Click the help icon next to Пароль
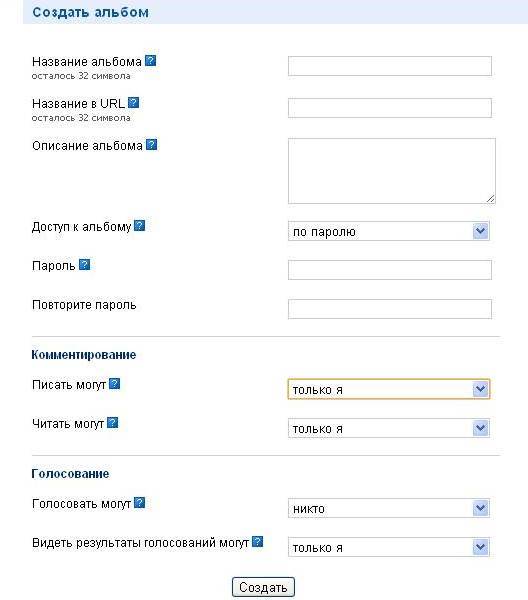 click(85, 265)
